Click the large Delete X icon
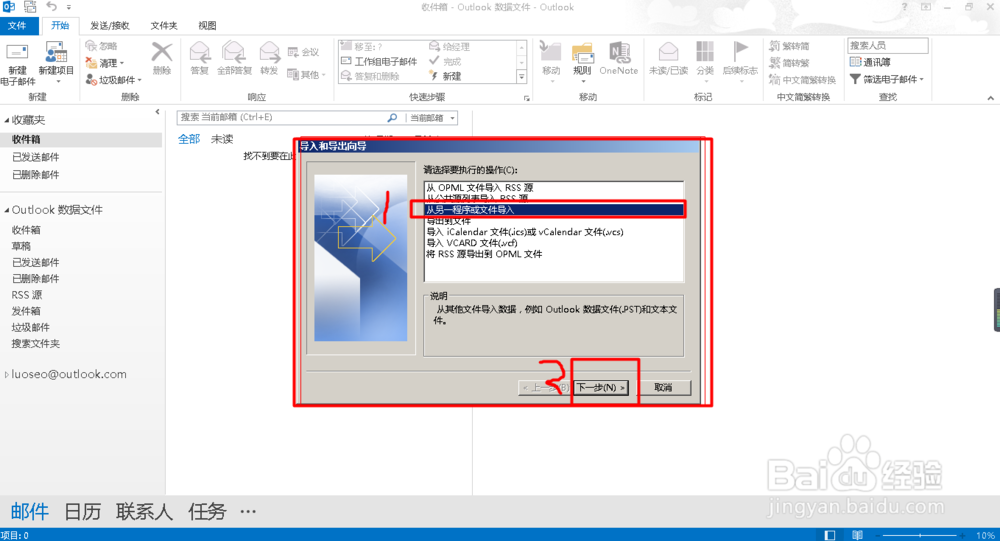Viewport: 1000px width, 541px height. click(162, 52)
